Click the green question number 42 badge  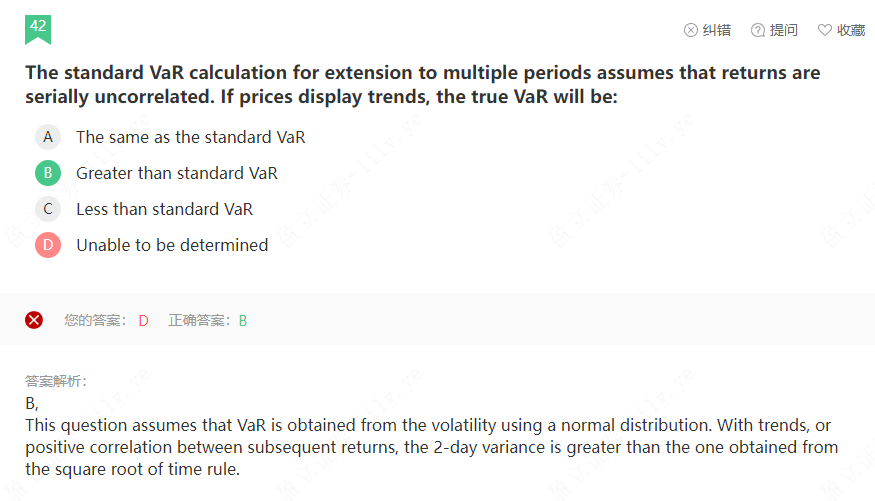[38, 28]
